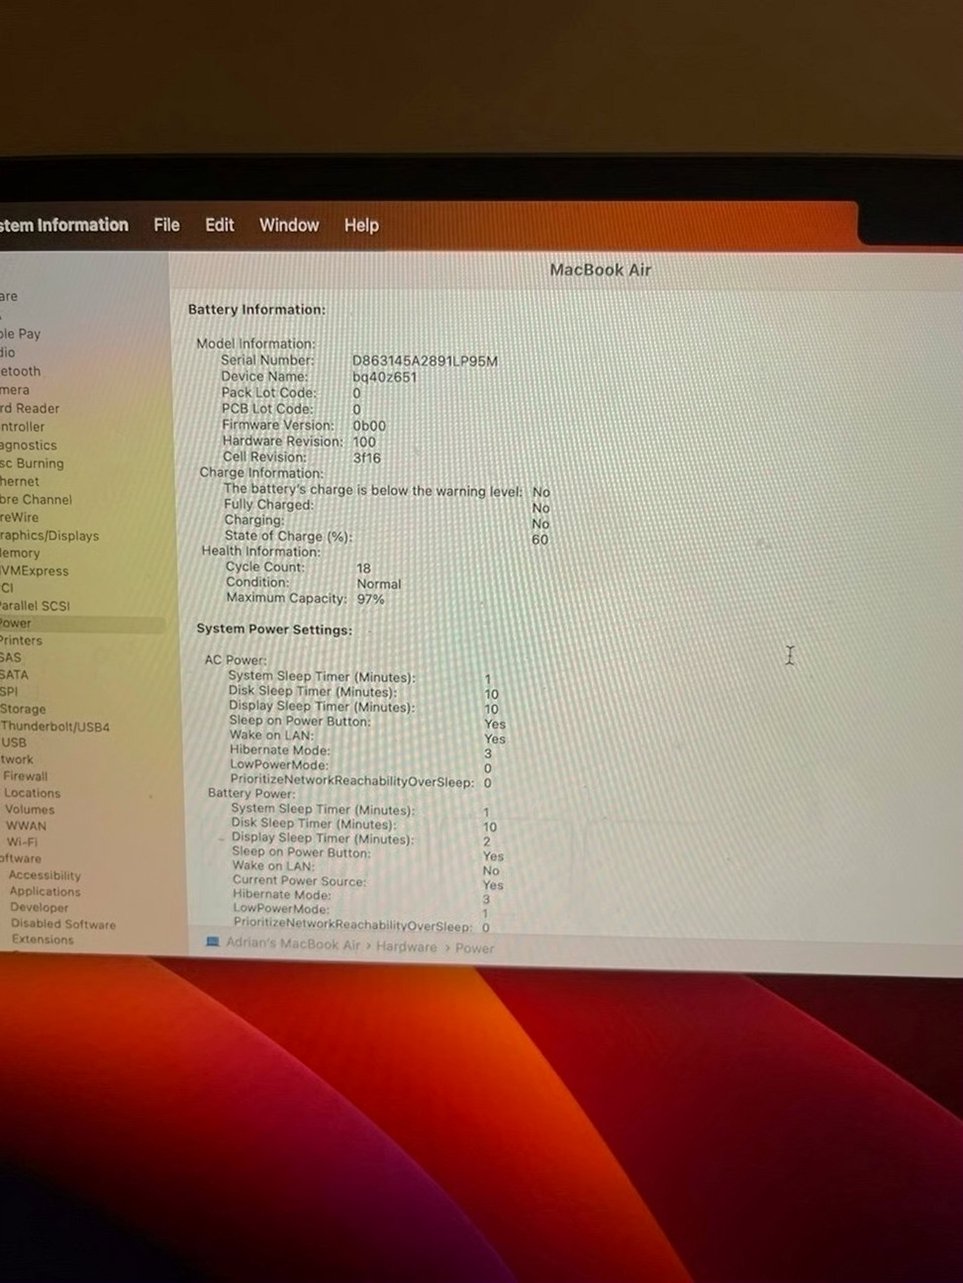Select Developer in the sidebar
This screenshot has width=963, height=1283.
[39, 908]
